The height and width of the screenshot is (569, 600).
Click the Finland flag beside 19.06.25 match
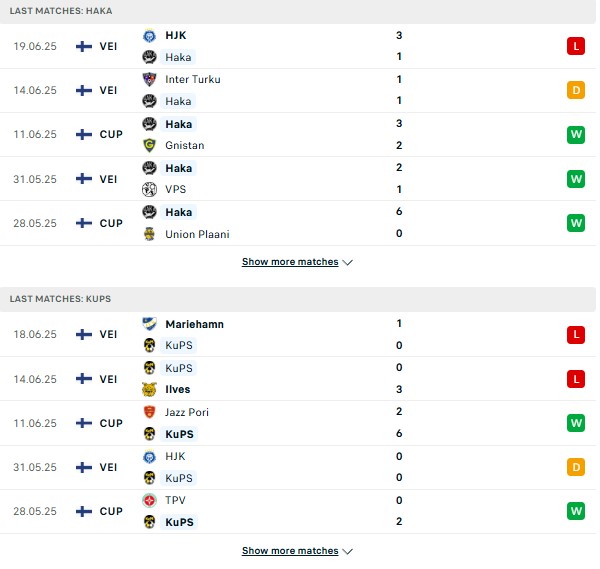click(x=84, y=46)
